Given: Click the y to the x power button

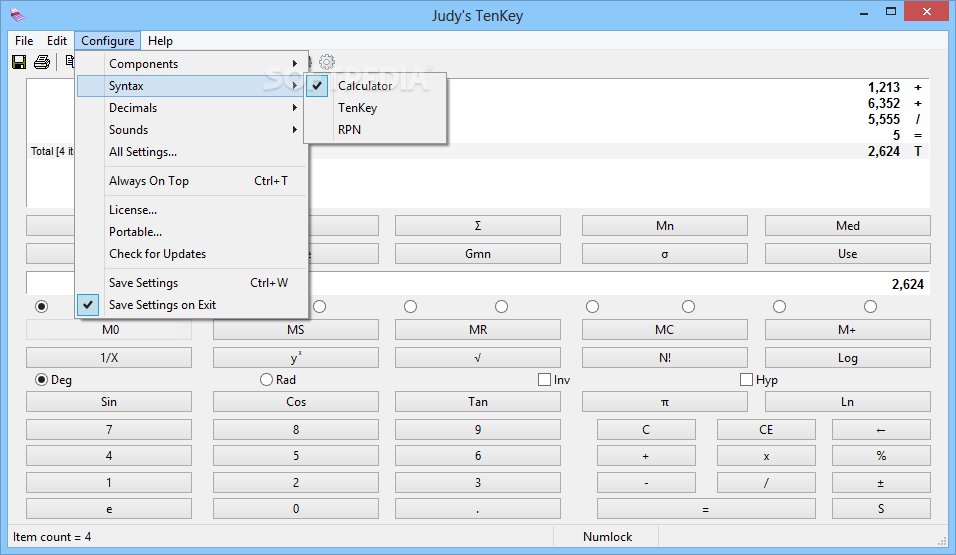Looking at the screenshot, I should pyautogui.click(x=296, y=358).
